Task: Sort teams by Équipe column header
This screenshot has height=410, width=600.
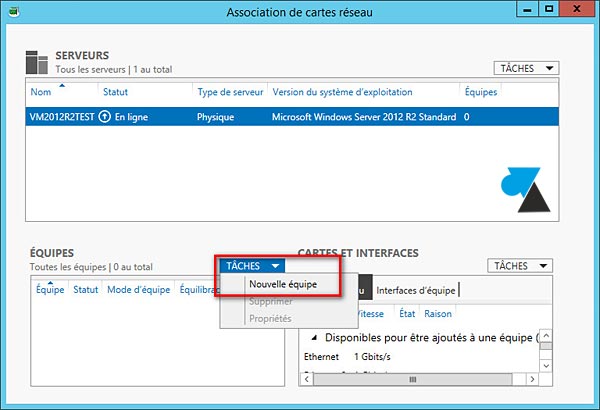Action: (x=50, y=290)
